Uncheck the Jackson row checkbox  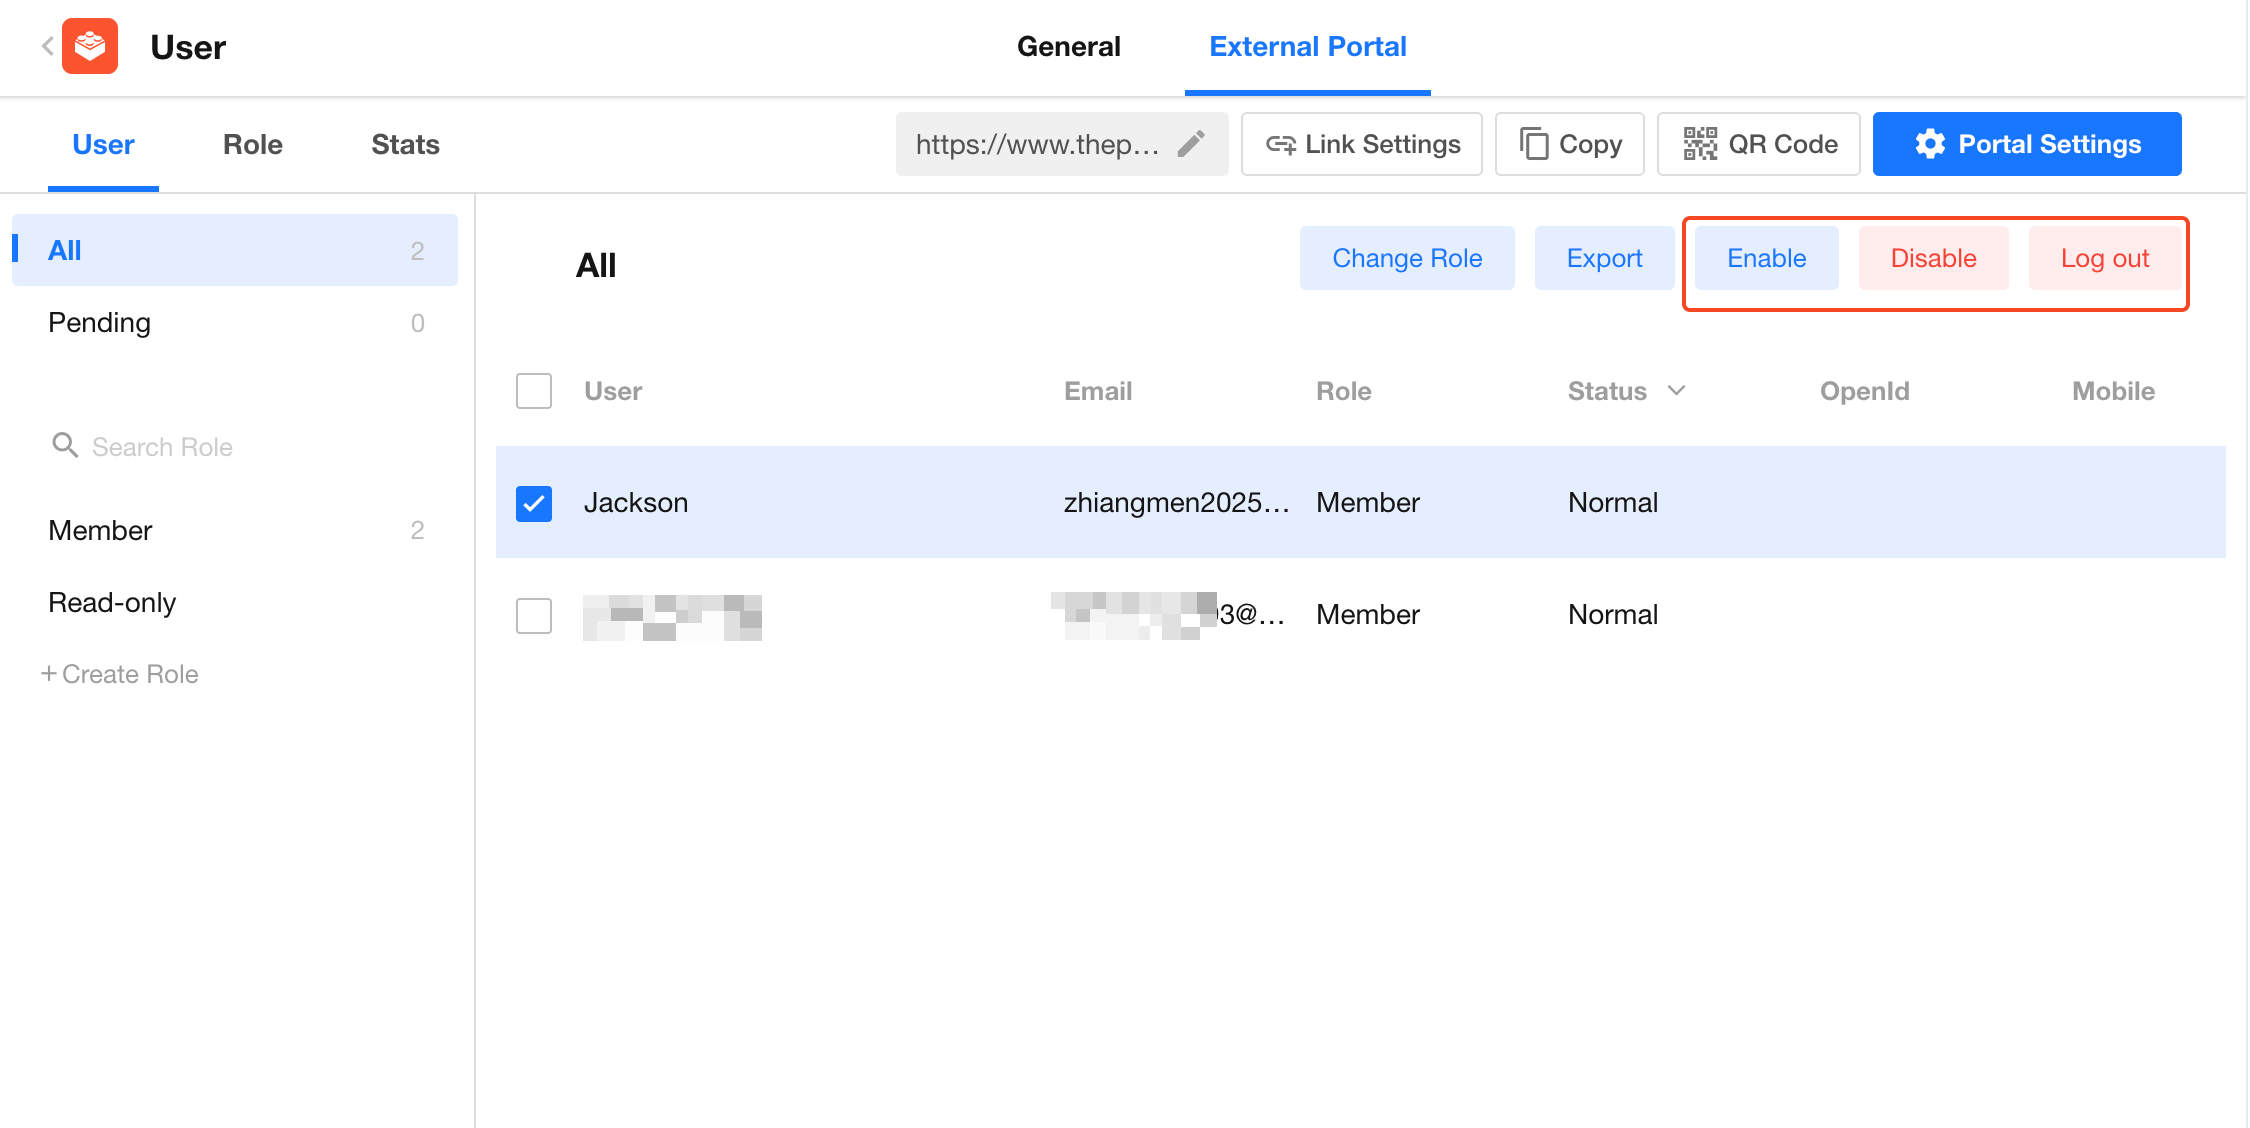pos(534,503)
